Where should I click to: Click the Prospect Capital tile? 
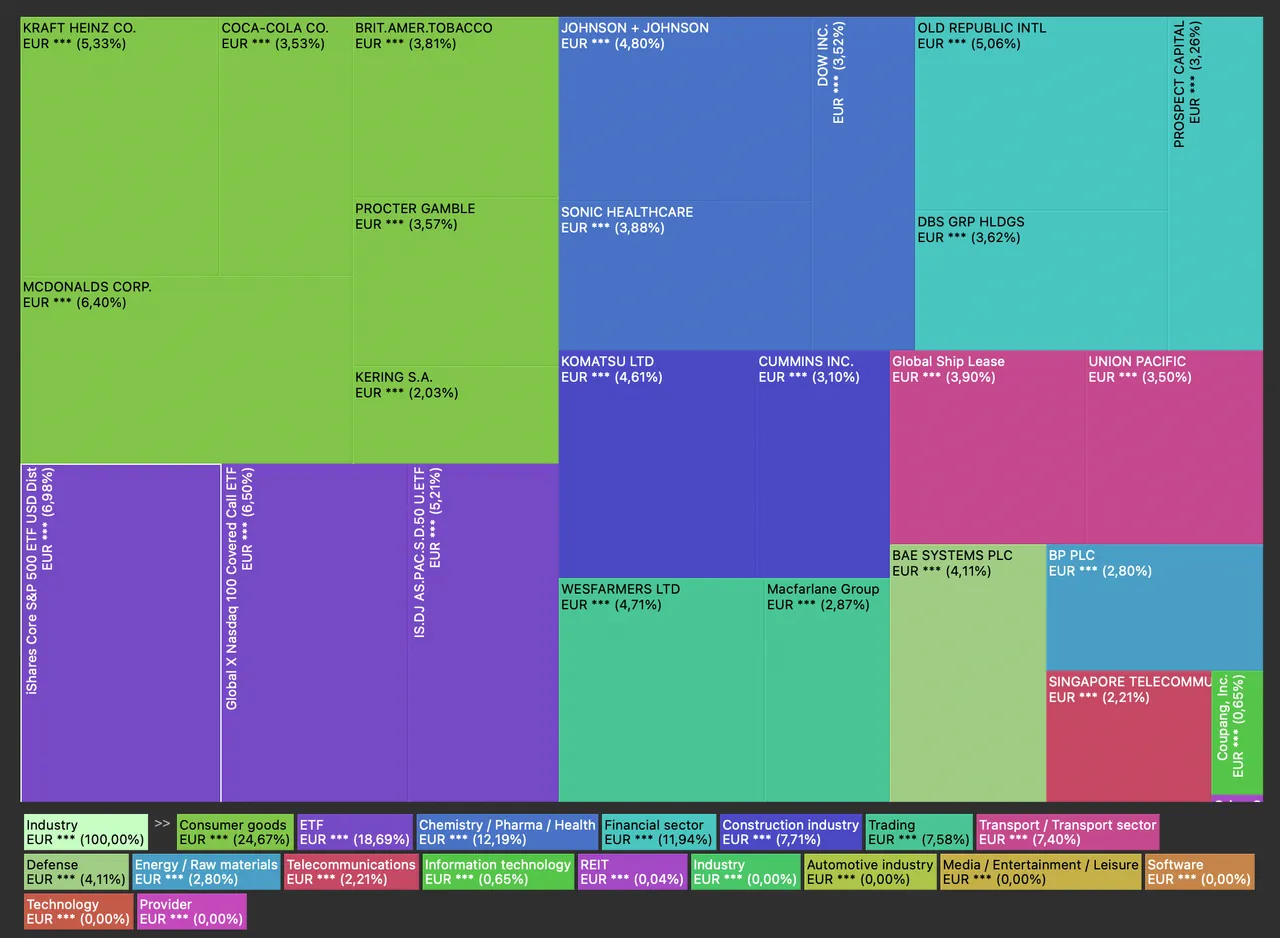1215,183
